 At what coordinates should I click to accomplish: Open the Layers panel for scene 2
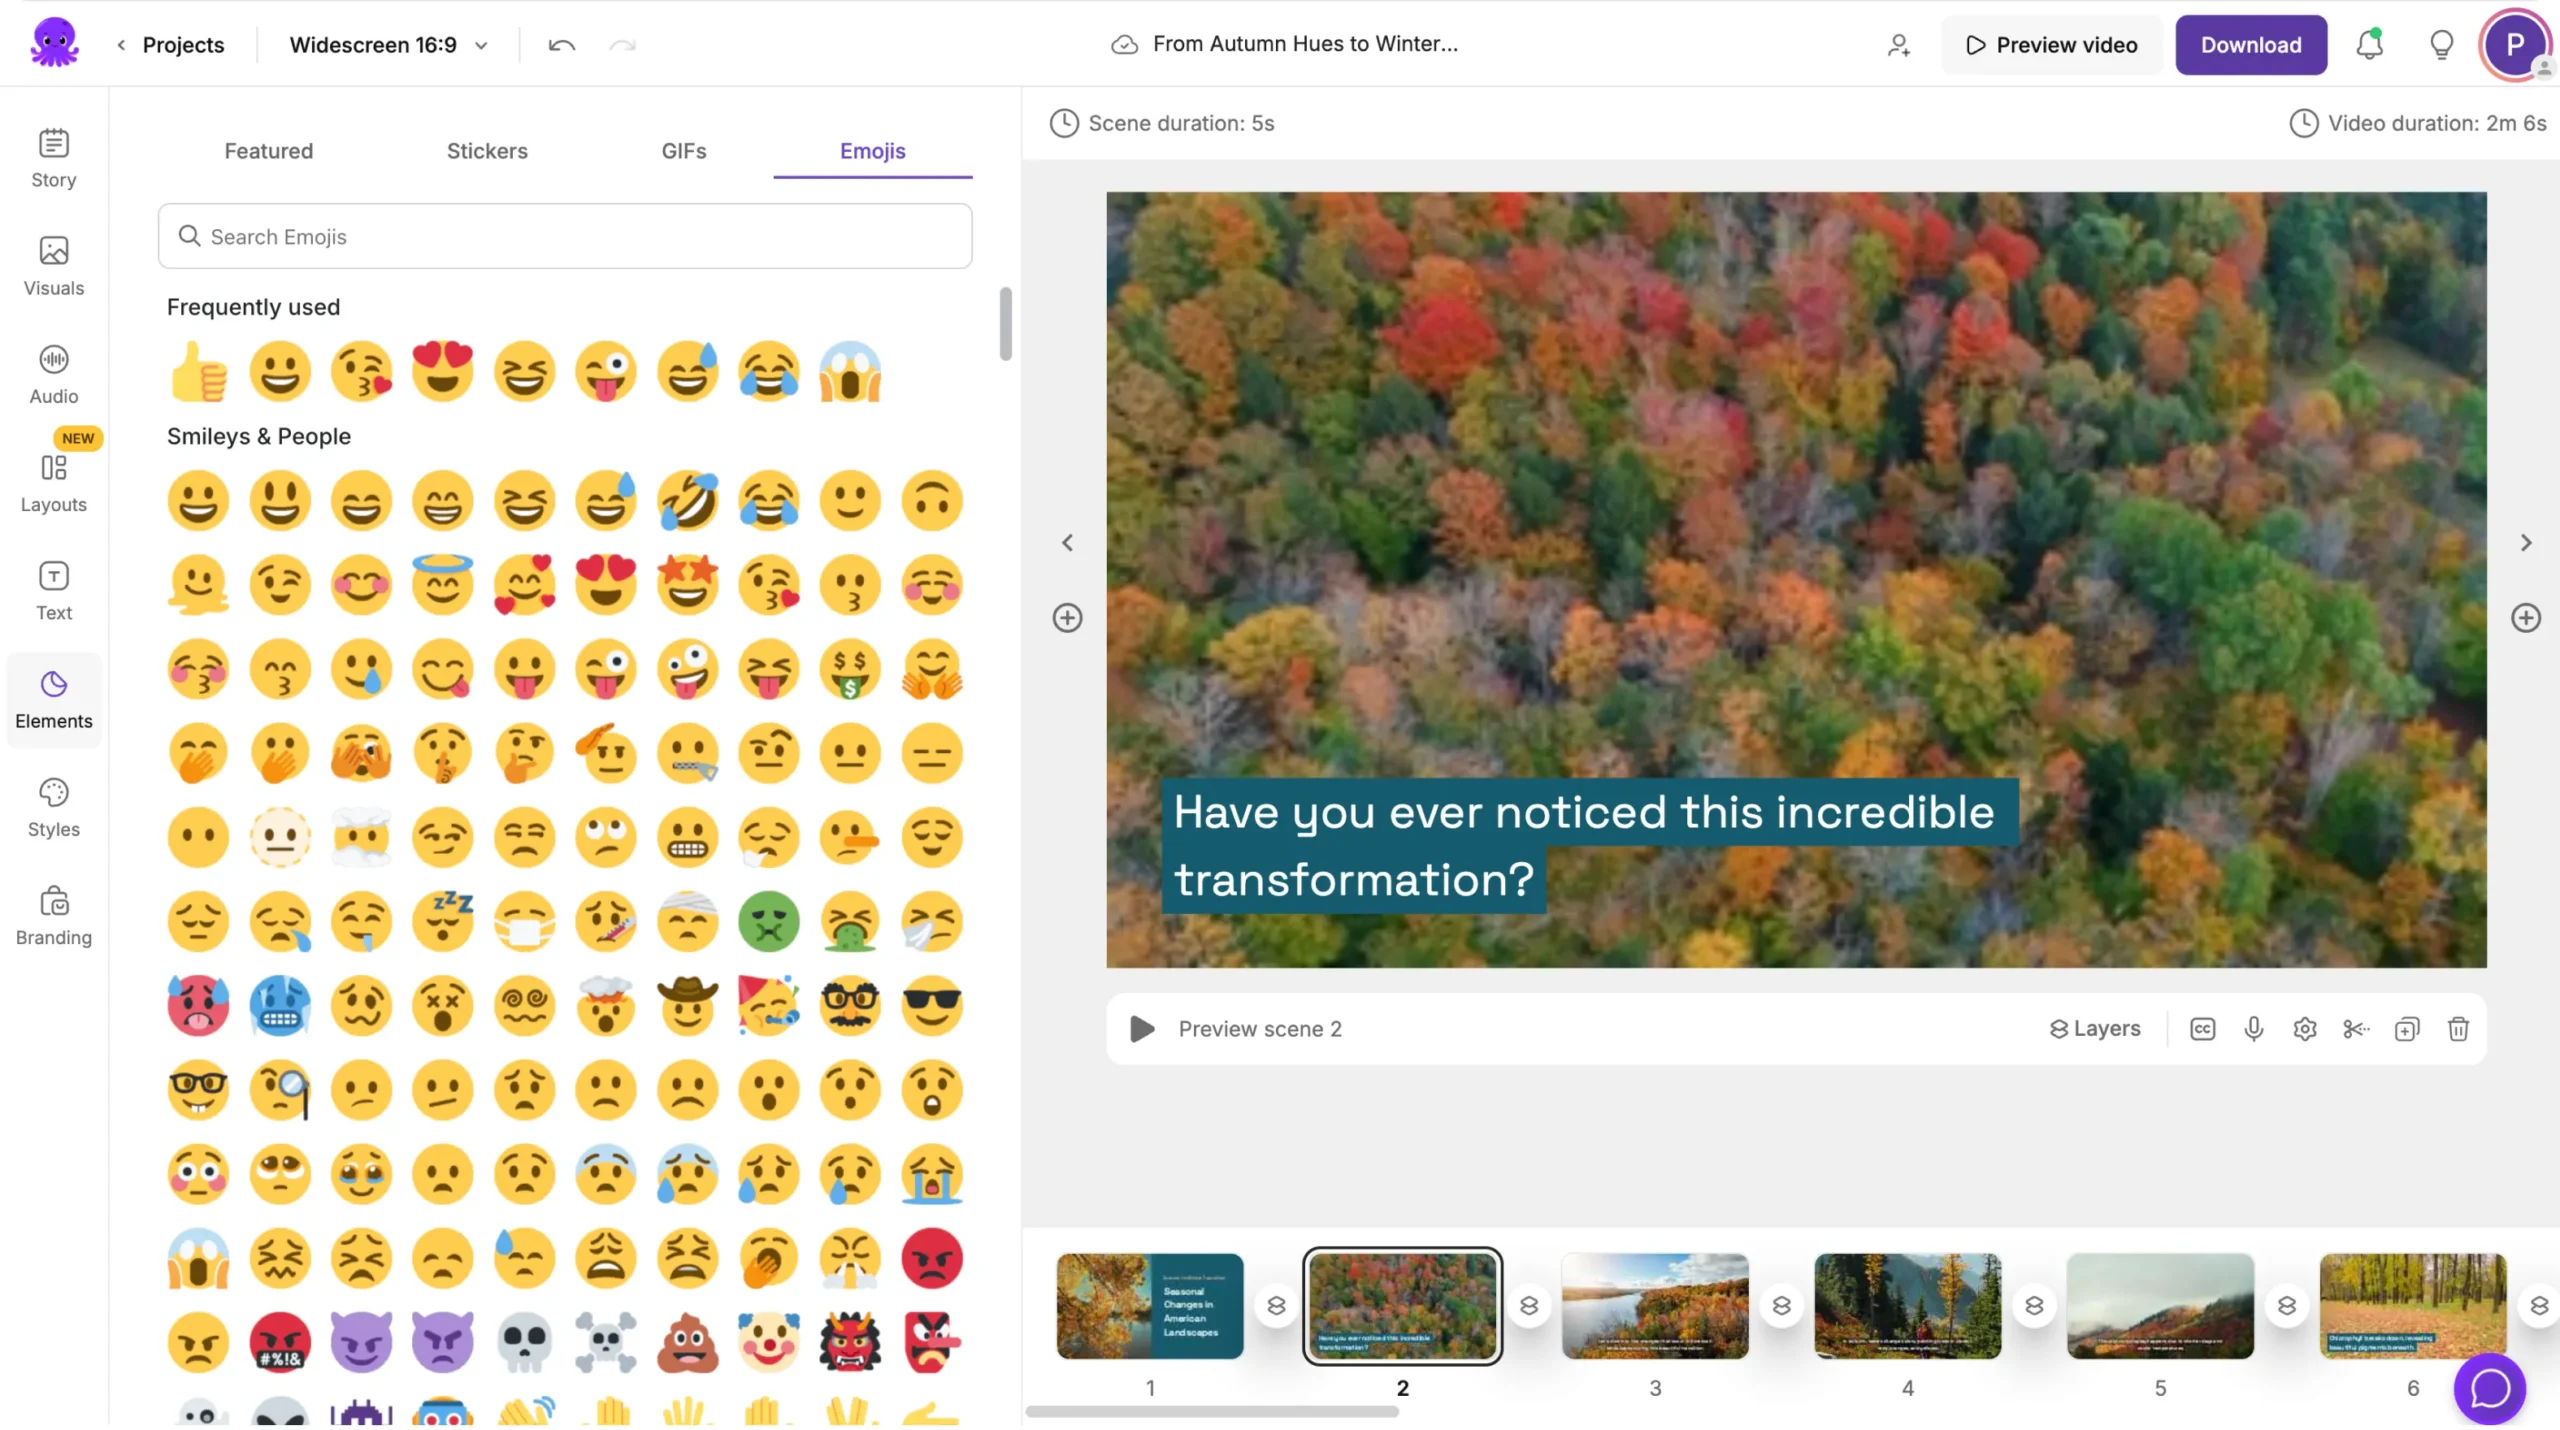pos(2096,1028)
